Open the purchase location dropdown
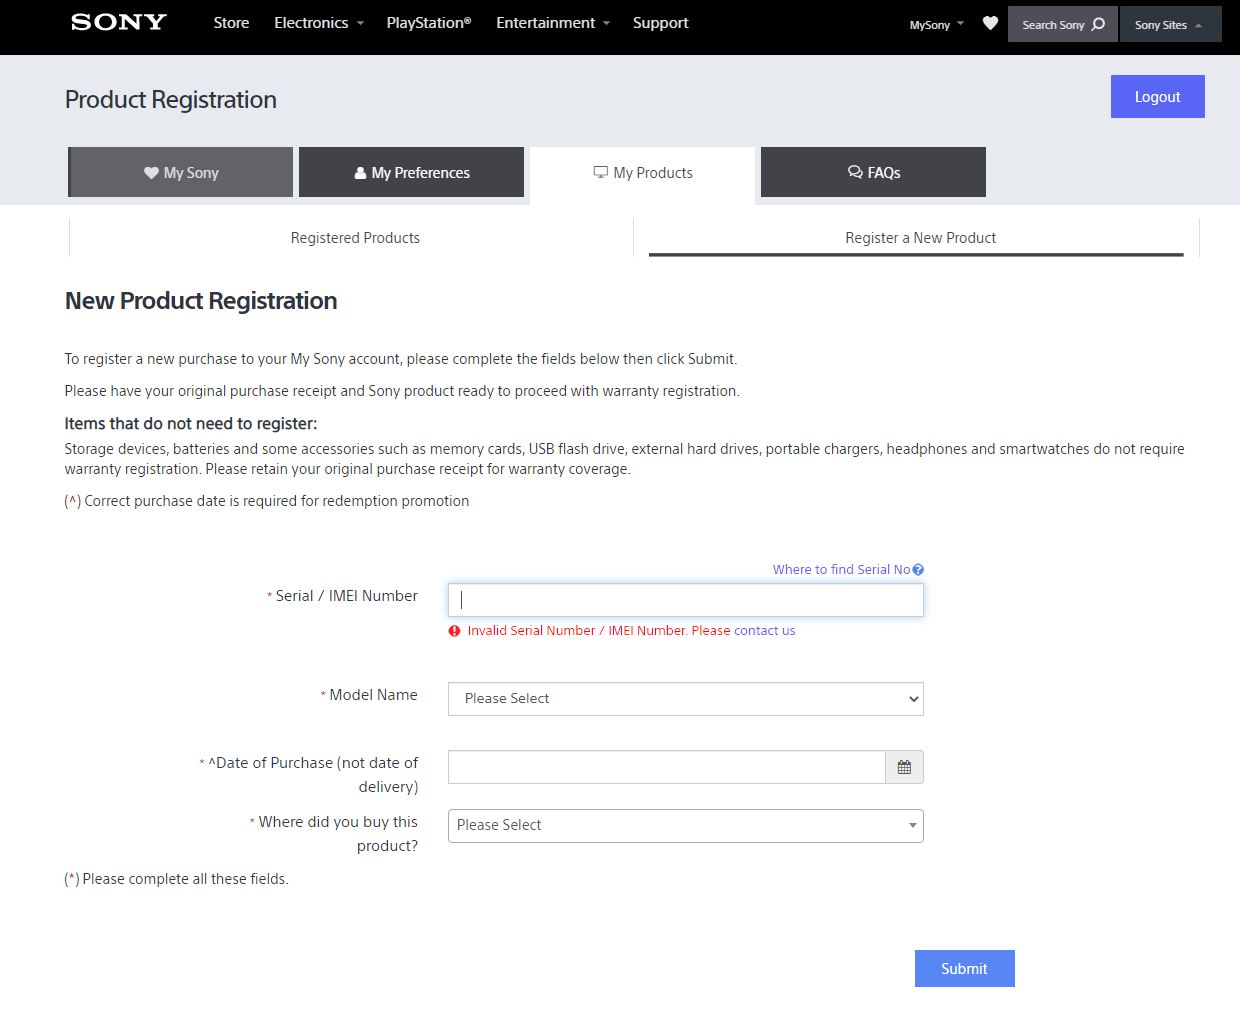 (x=686, y=826)
